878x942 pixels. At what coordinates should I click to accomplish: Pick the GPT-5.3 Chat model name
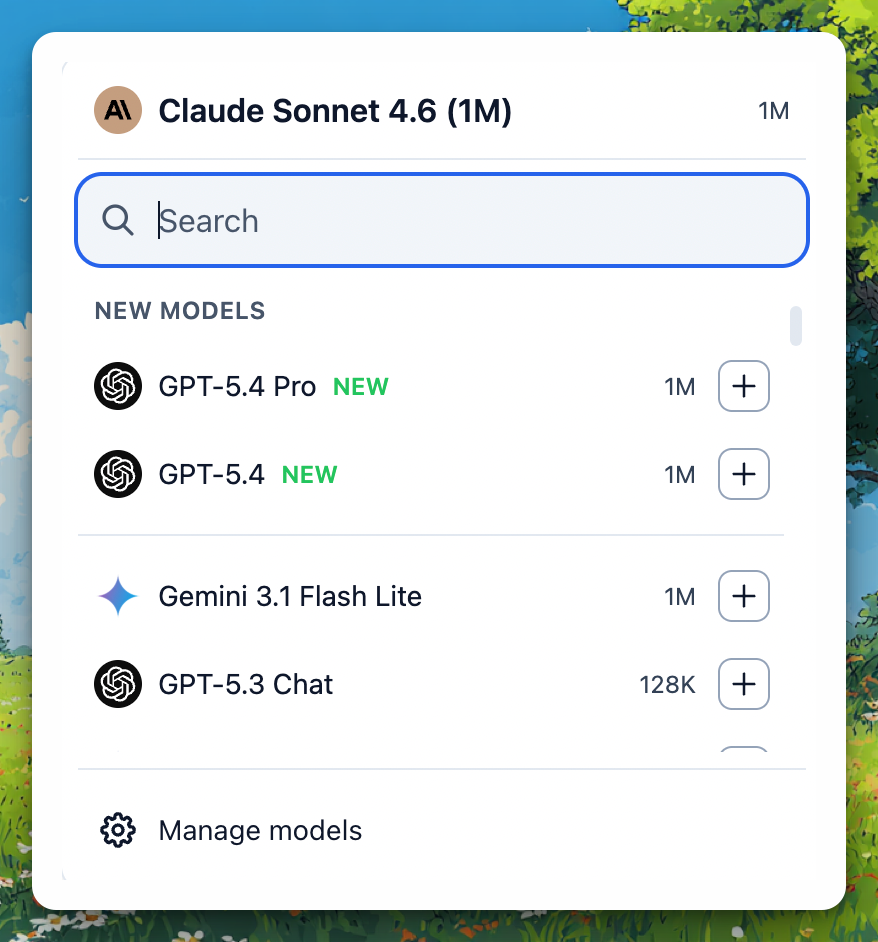coord(246,685)
